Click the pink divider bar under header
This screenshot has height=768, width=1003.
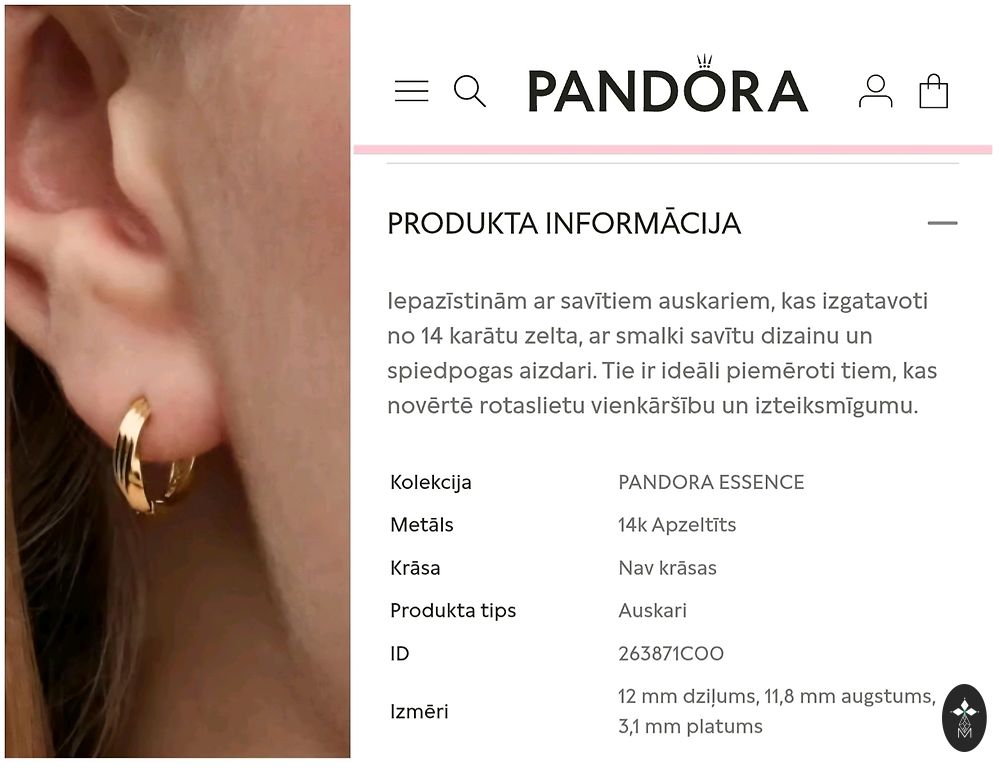click(672, 150)
